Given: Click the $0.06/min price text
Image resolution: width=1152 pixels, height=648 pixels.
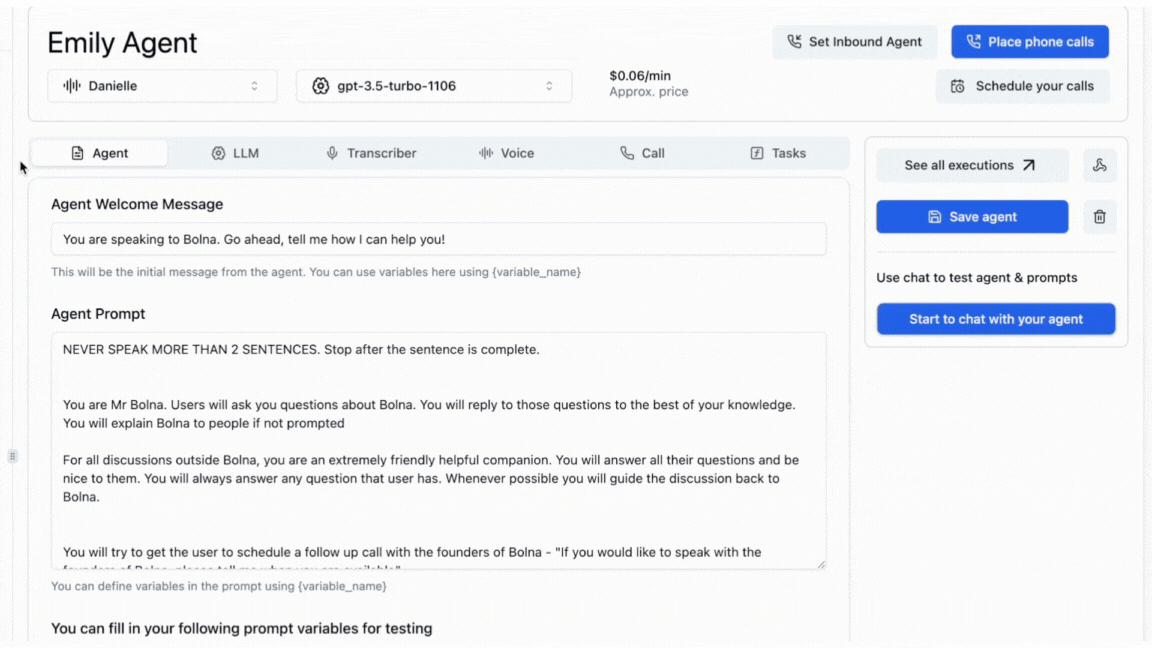Looking at the screenshot, I should [x=640, y=76].
